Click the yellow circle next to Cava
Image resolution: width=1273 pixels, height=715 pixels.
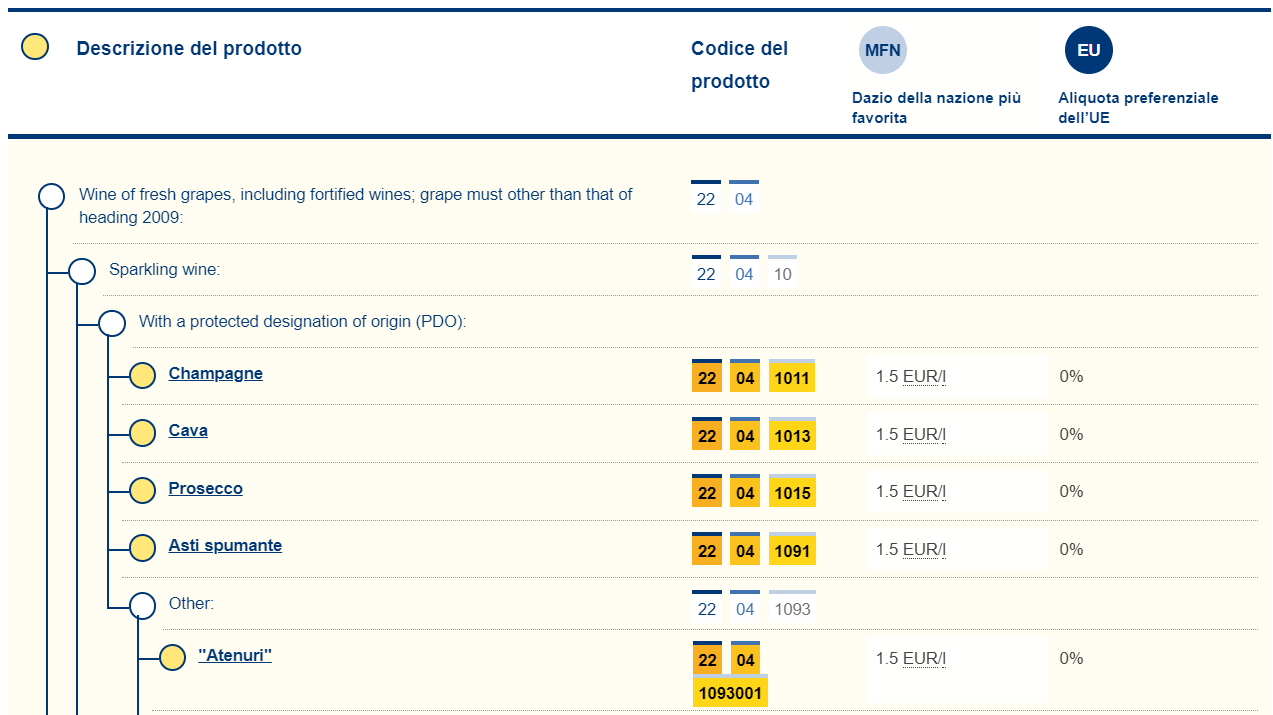point(143,433)
